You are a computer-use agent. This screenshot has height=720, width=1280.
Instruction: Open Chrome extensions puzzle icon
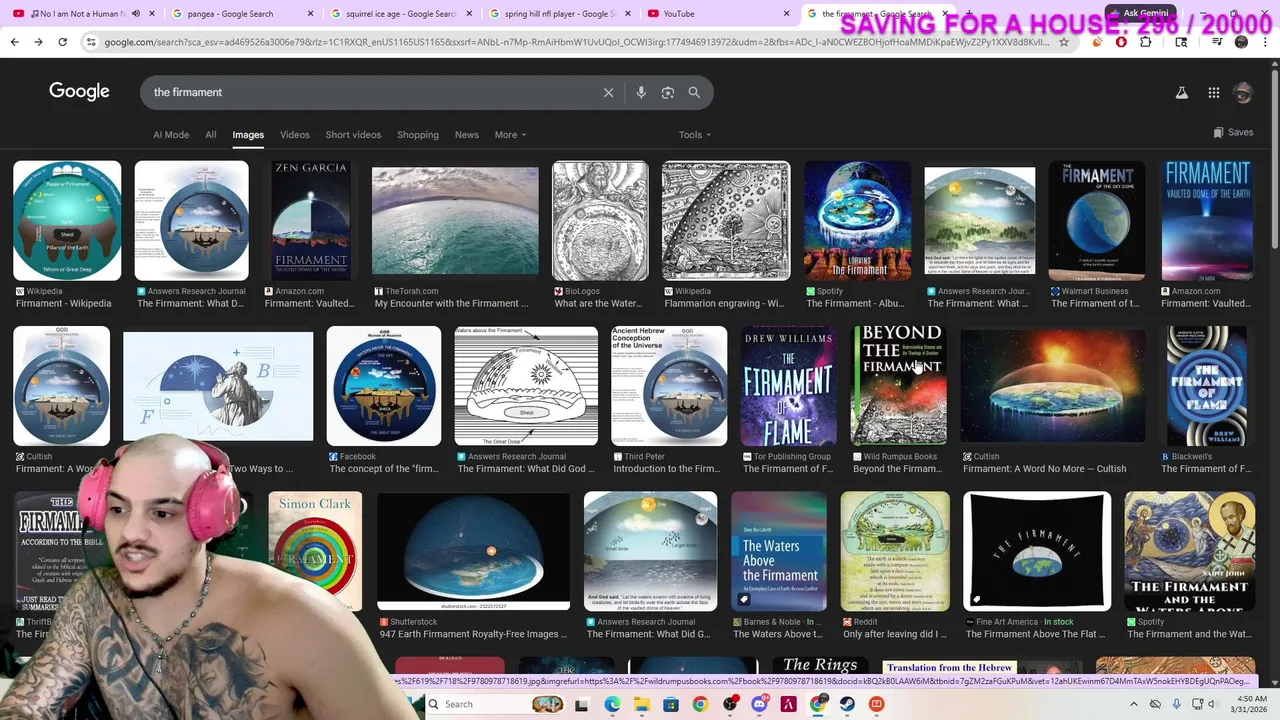point(1145,42)
